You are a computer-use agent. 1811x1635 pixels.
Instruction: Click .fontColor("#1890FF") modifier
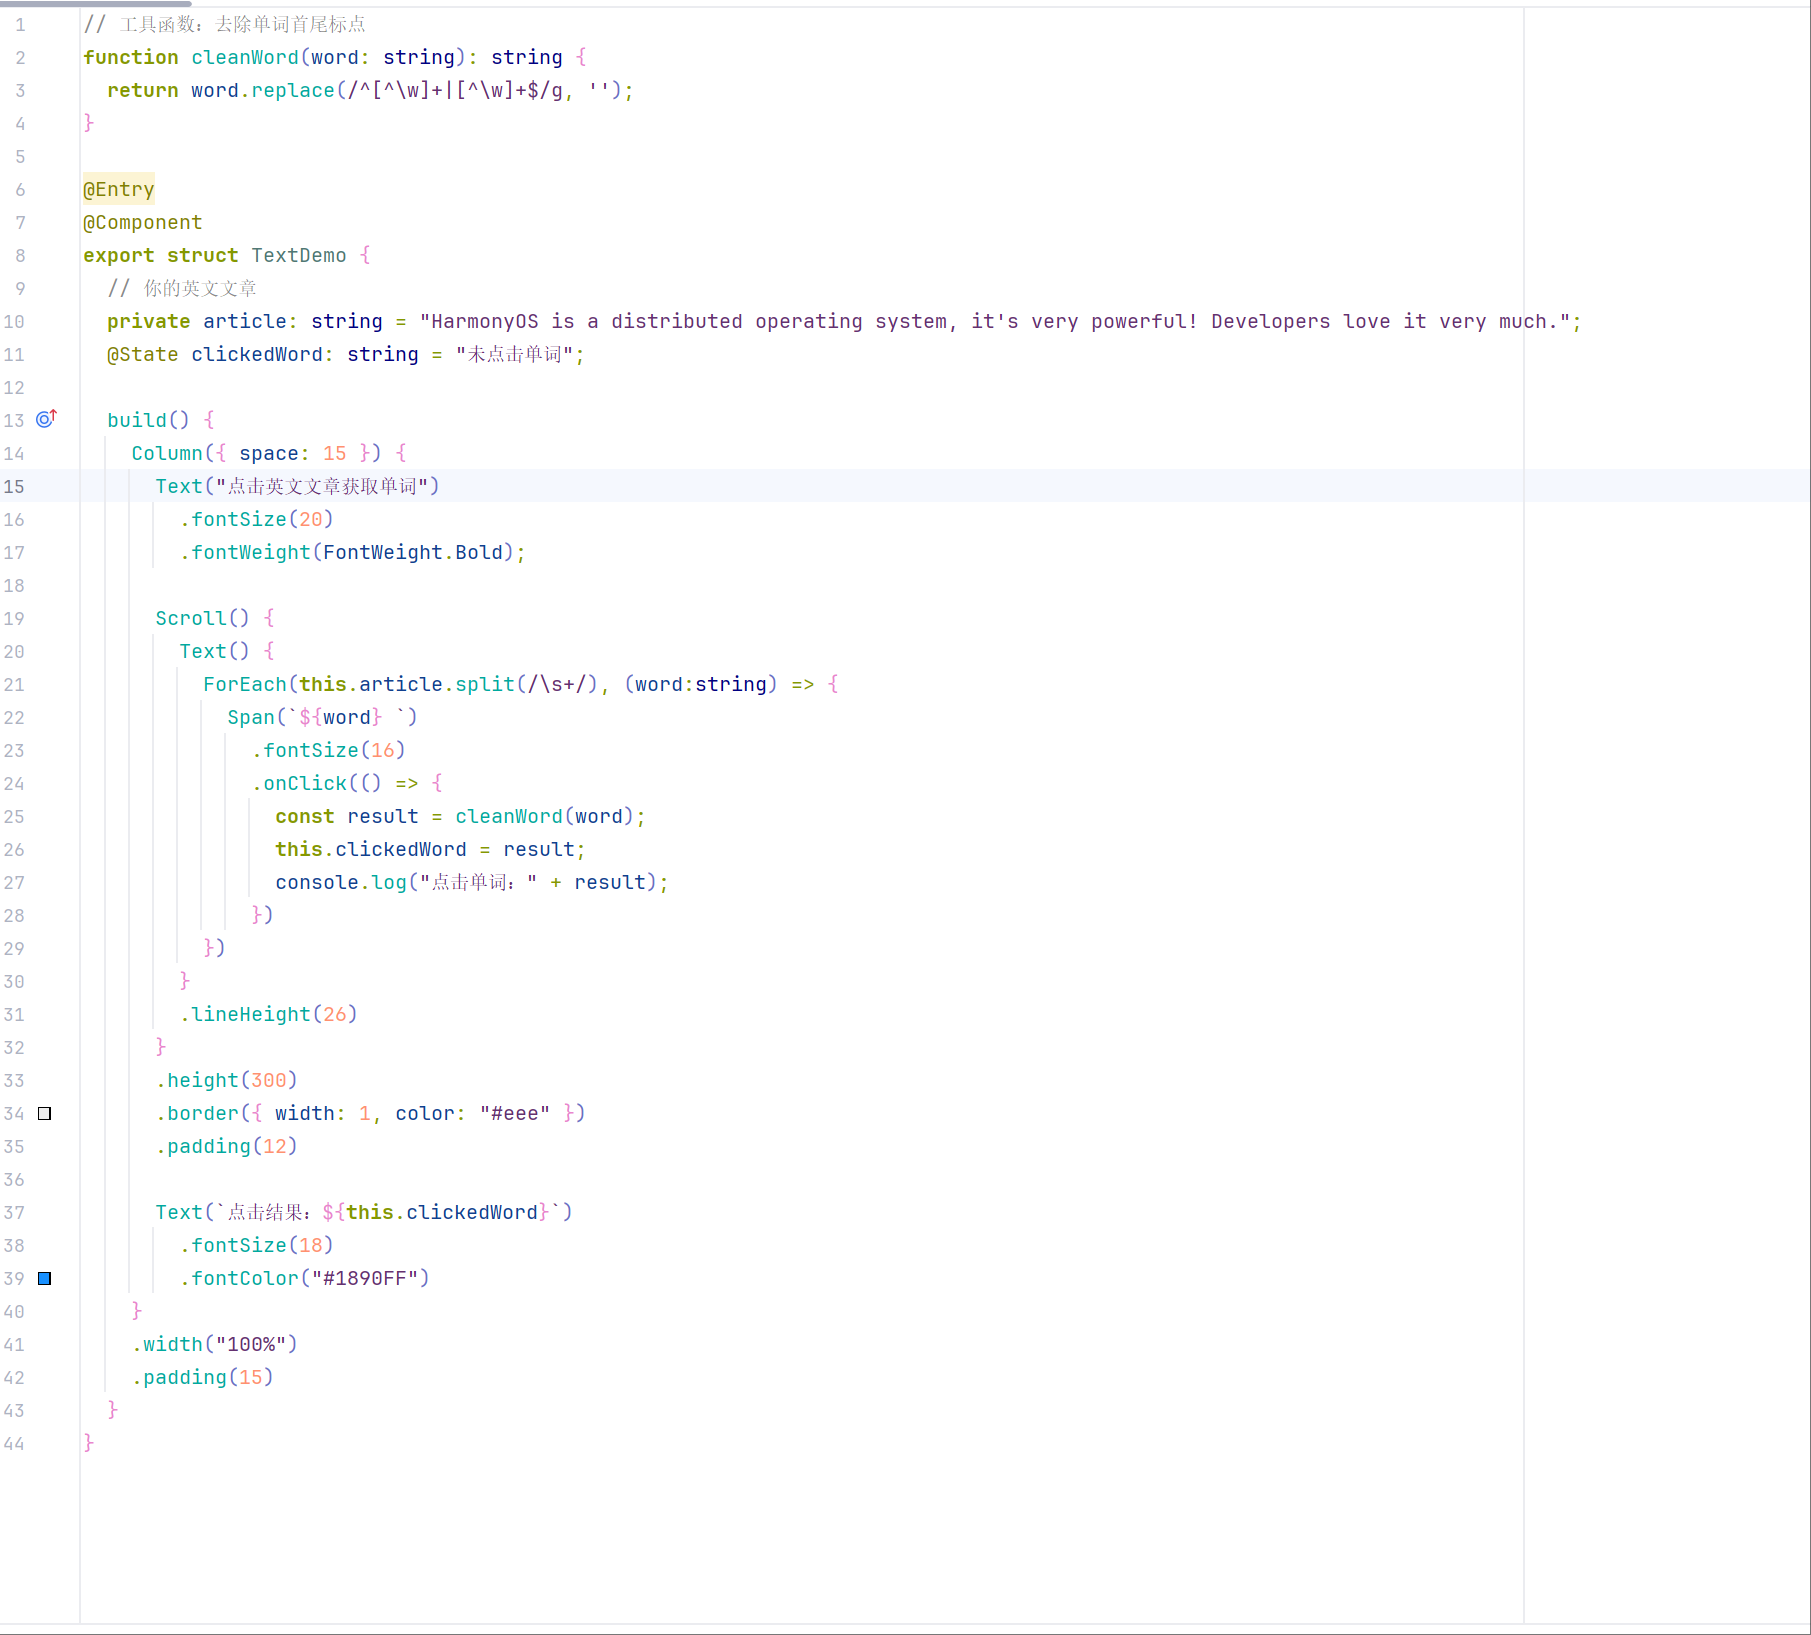[x=304, y=1278]
